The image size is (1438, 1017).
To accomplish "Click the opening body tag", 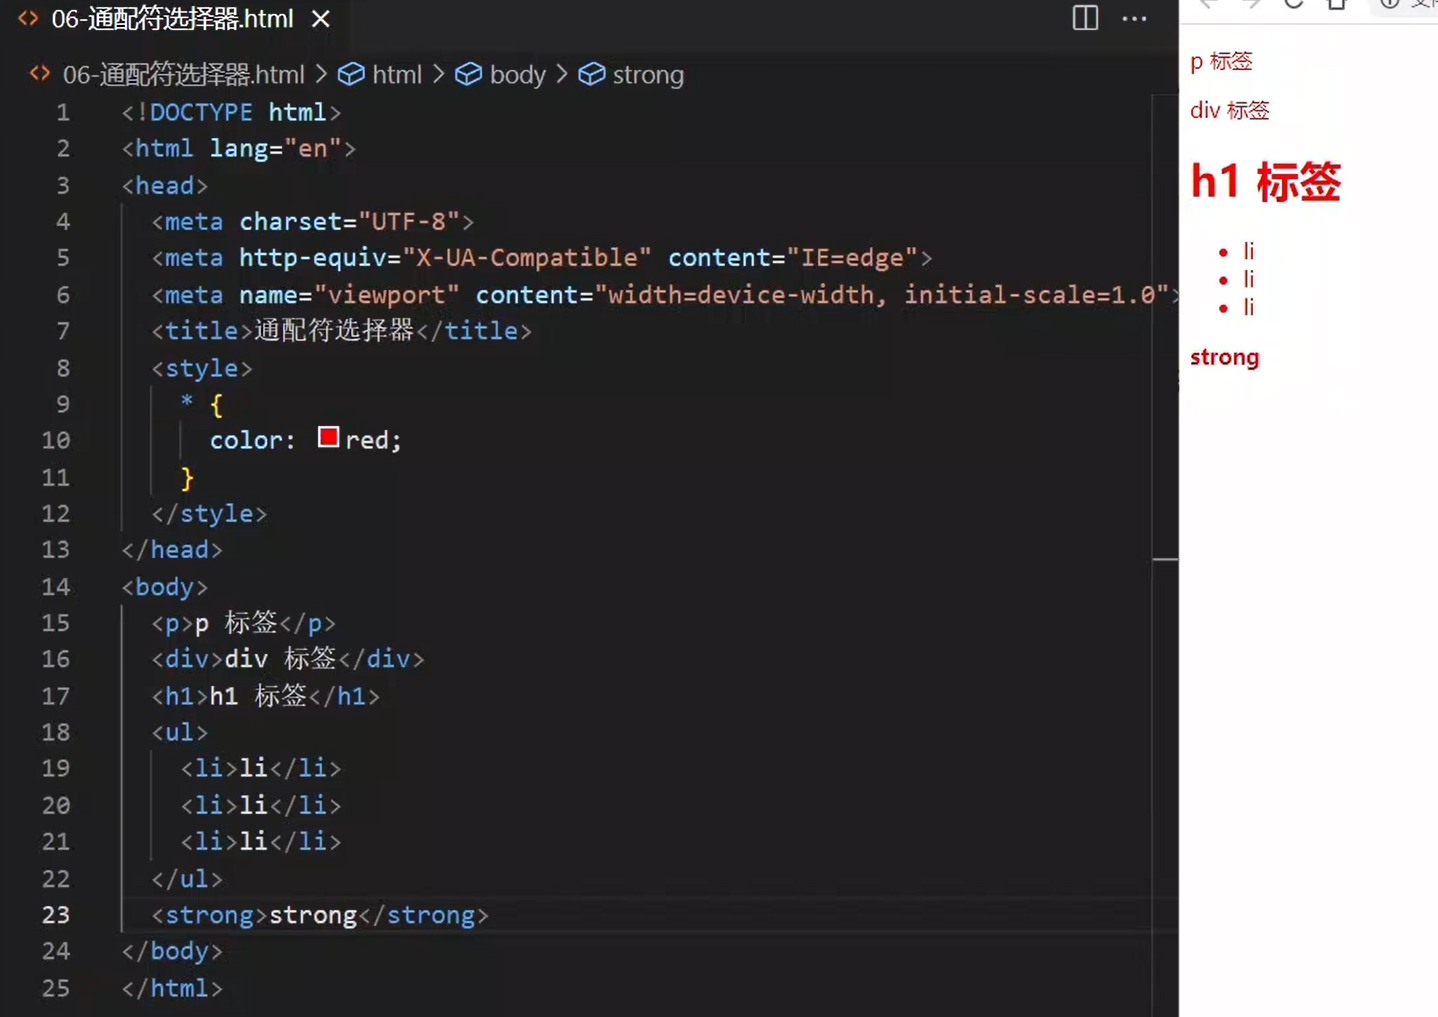I will (x=165, y=587).
